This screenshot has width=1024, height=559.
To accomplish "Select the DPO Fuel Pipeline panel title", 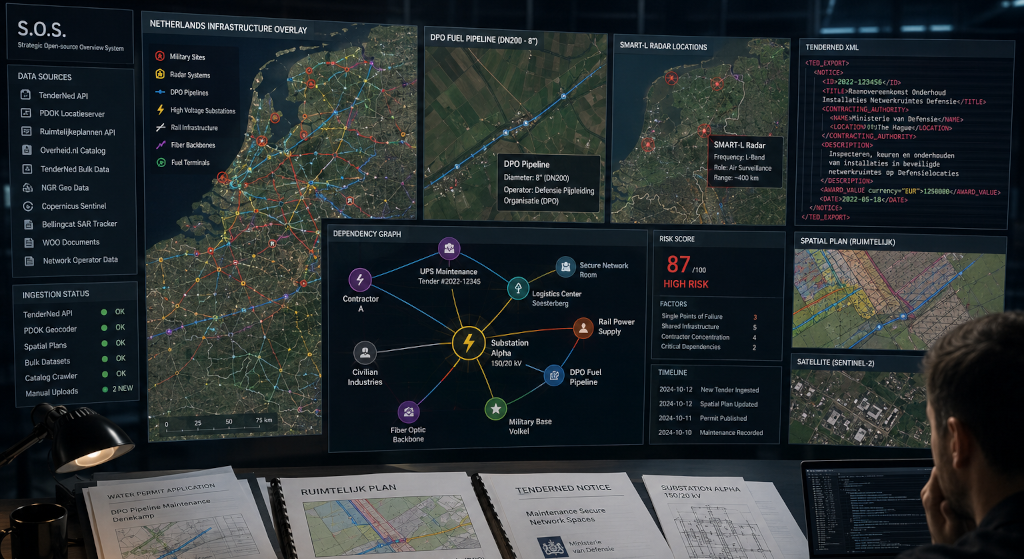I will (x=484, y=38).
